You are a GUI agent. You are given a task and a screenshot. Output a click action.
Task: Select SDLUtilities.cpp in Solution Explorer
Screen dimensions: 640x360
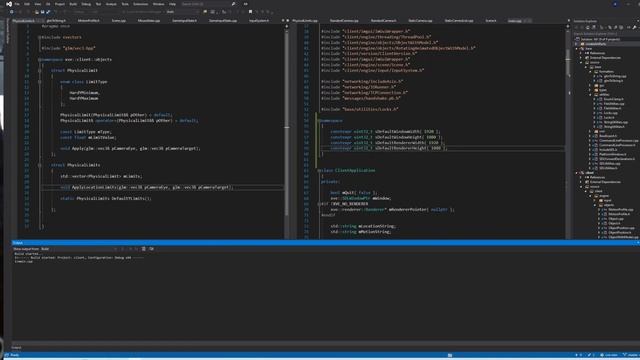(x=609, y=164)
